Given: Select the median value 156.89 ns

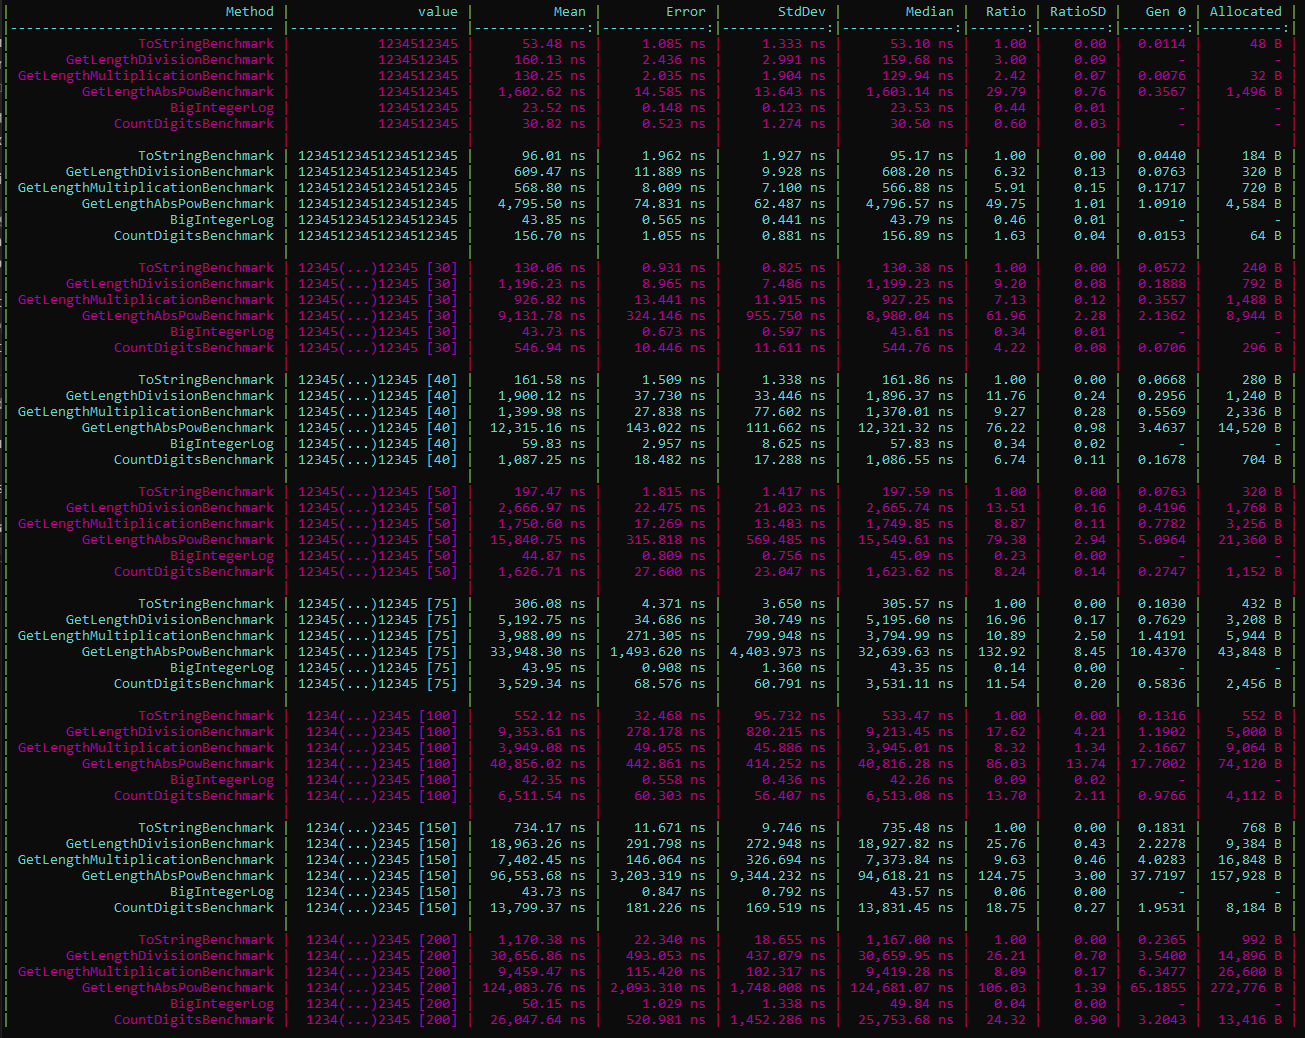Looking at the screenshot, I should (918, 236).
